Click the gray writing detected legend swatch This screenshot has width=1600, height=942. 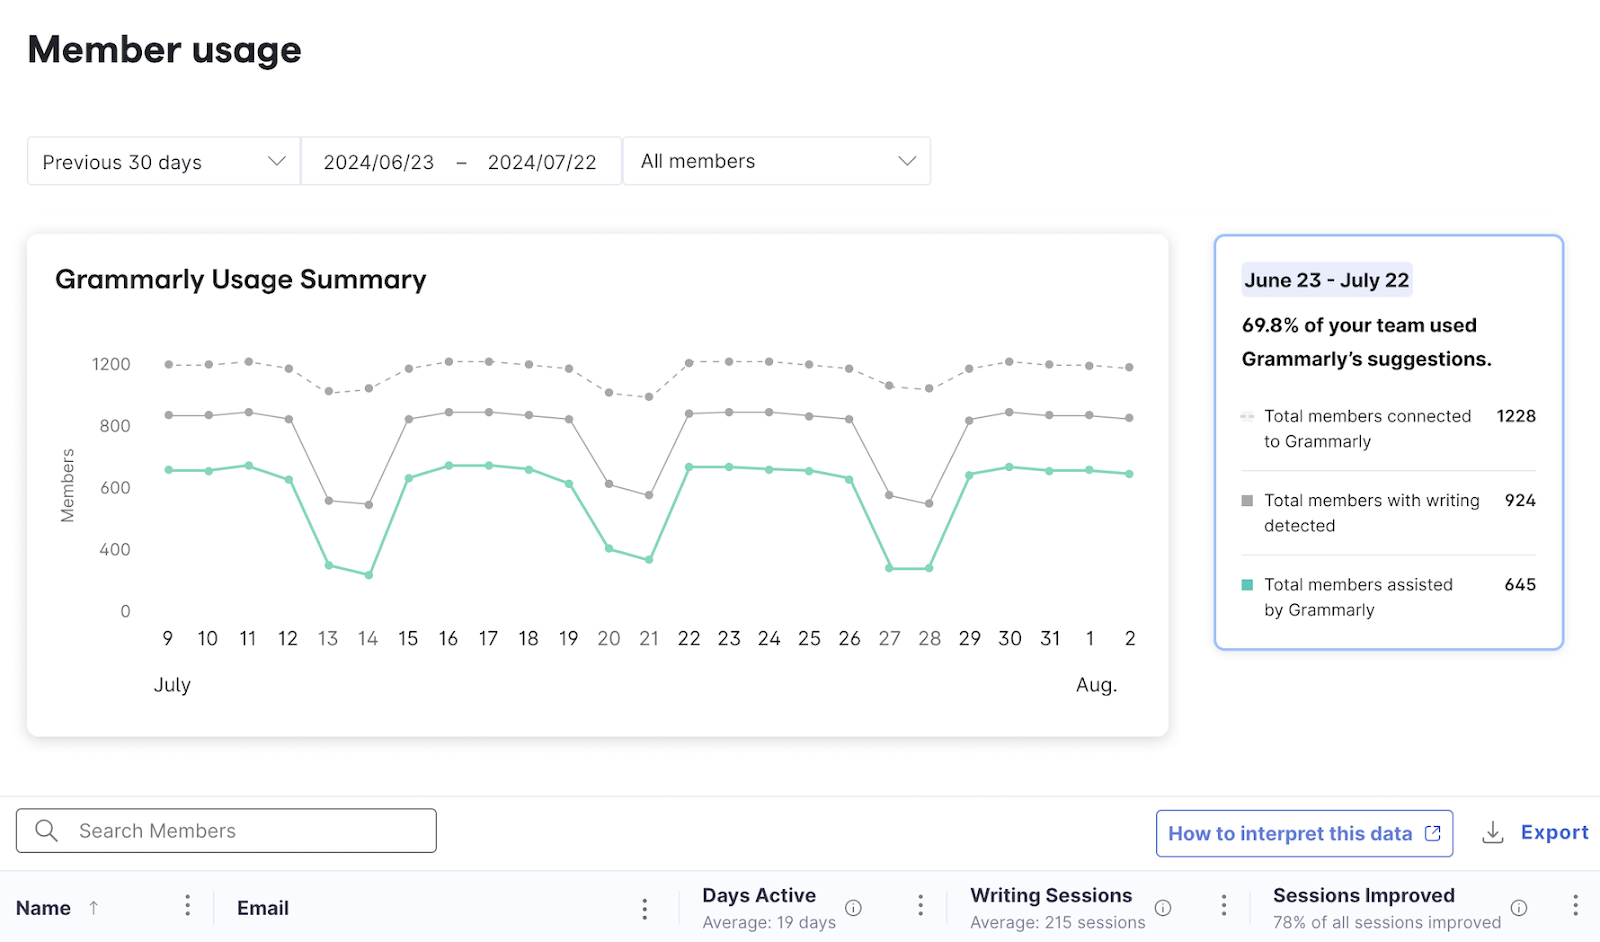click(x=1247, y=500)
